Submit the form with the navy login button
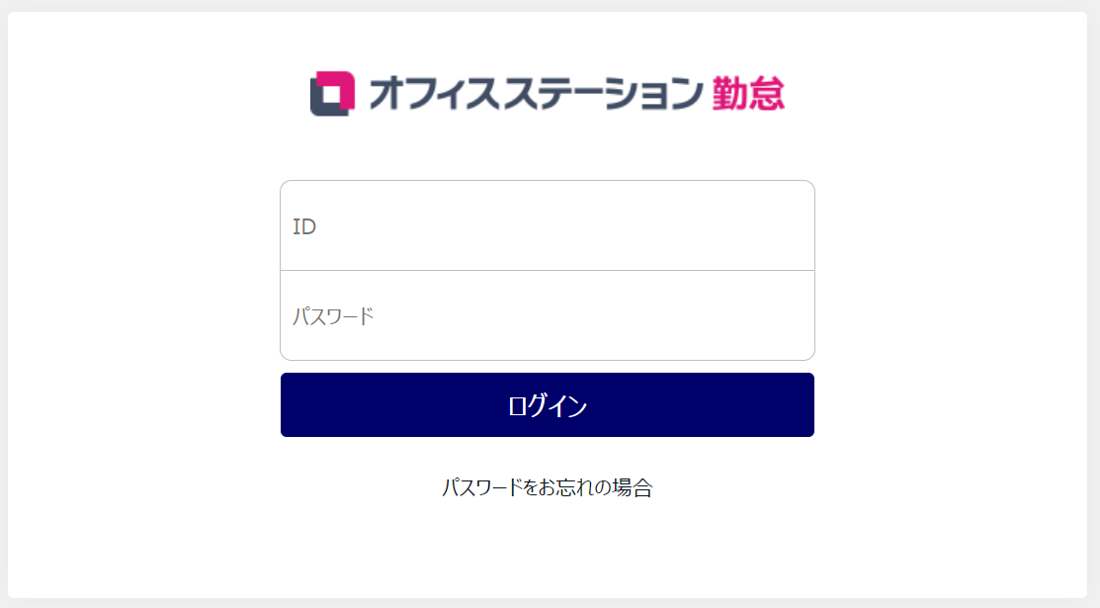This screenshot has height=608, width=1100. point(547,405)
